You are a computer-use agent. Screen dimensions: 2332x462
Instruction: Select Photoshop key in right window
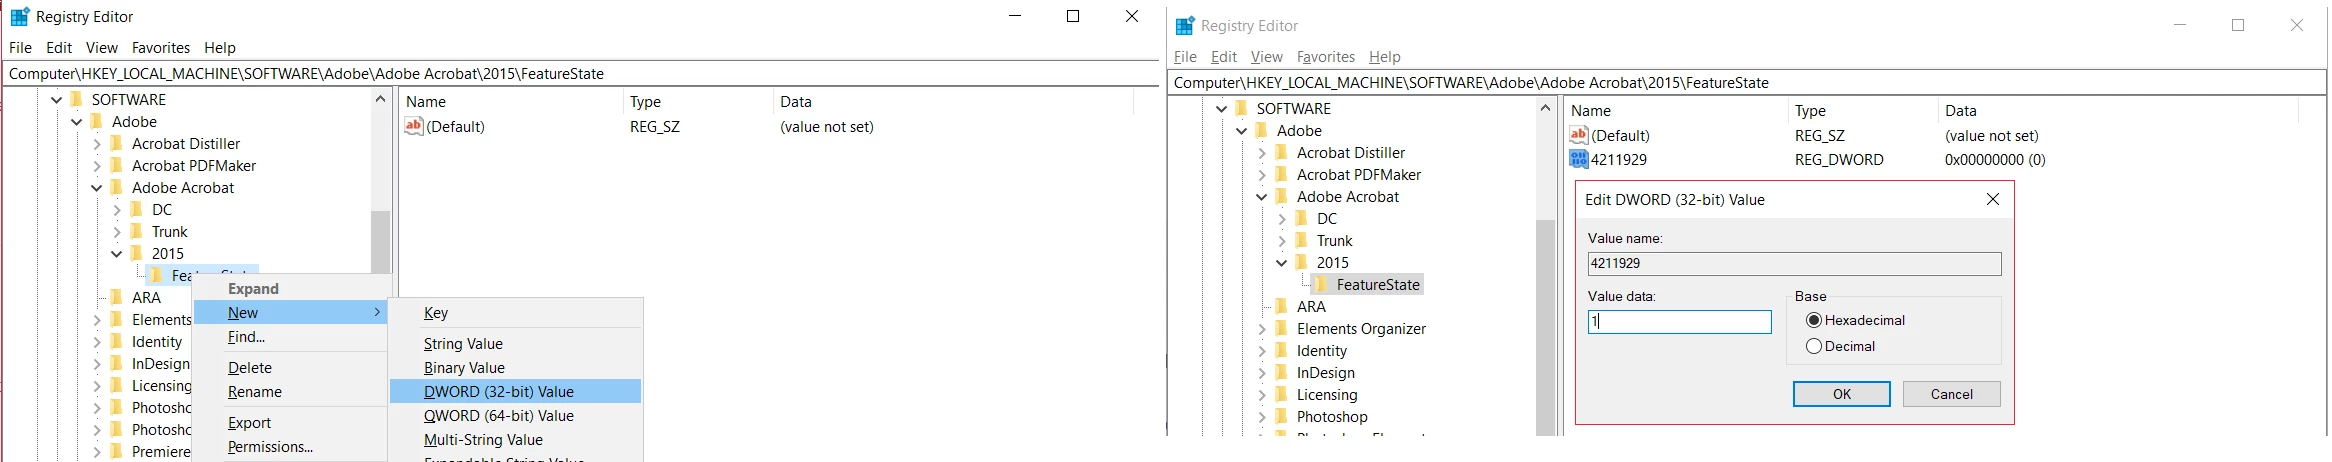[x=1332, y=416]
